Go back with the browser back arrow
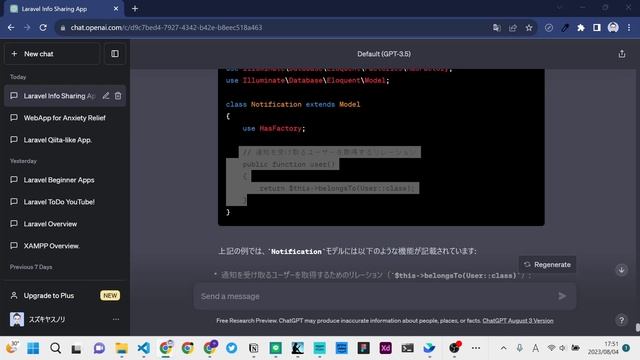640x360 pixels. click(x=11, y=28)
